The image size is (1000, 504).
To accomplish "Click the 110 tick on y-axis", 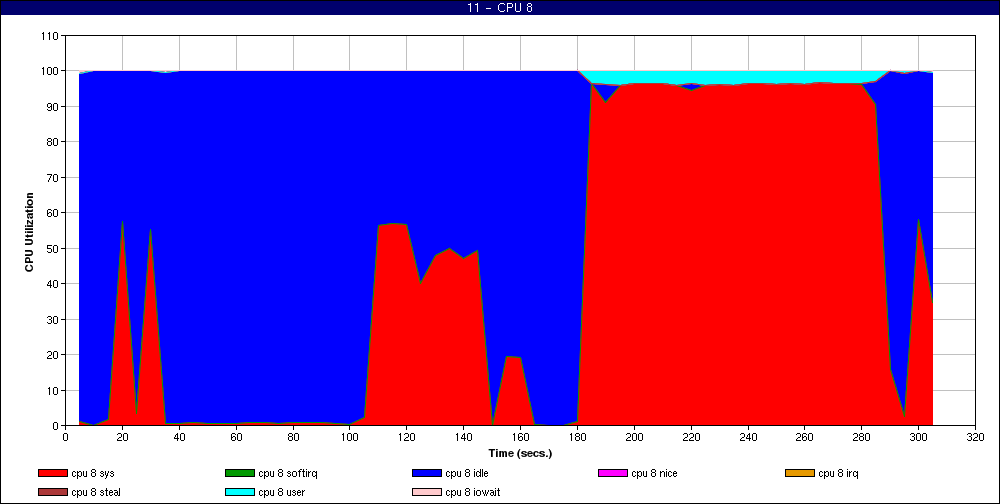I will click(50, 36).
